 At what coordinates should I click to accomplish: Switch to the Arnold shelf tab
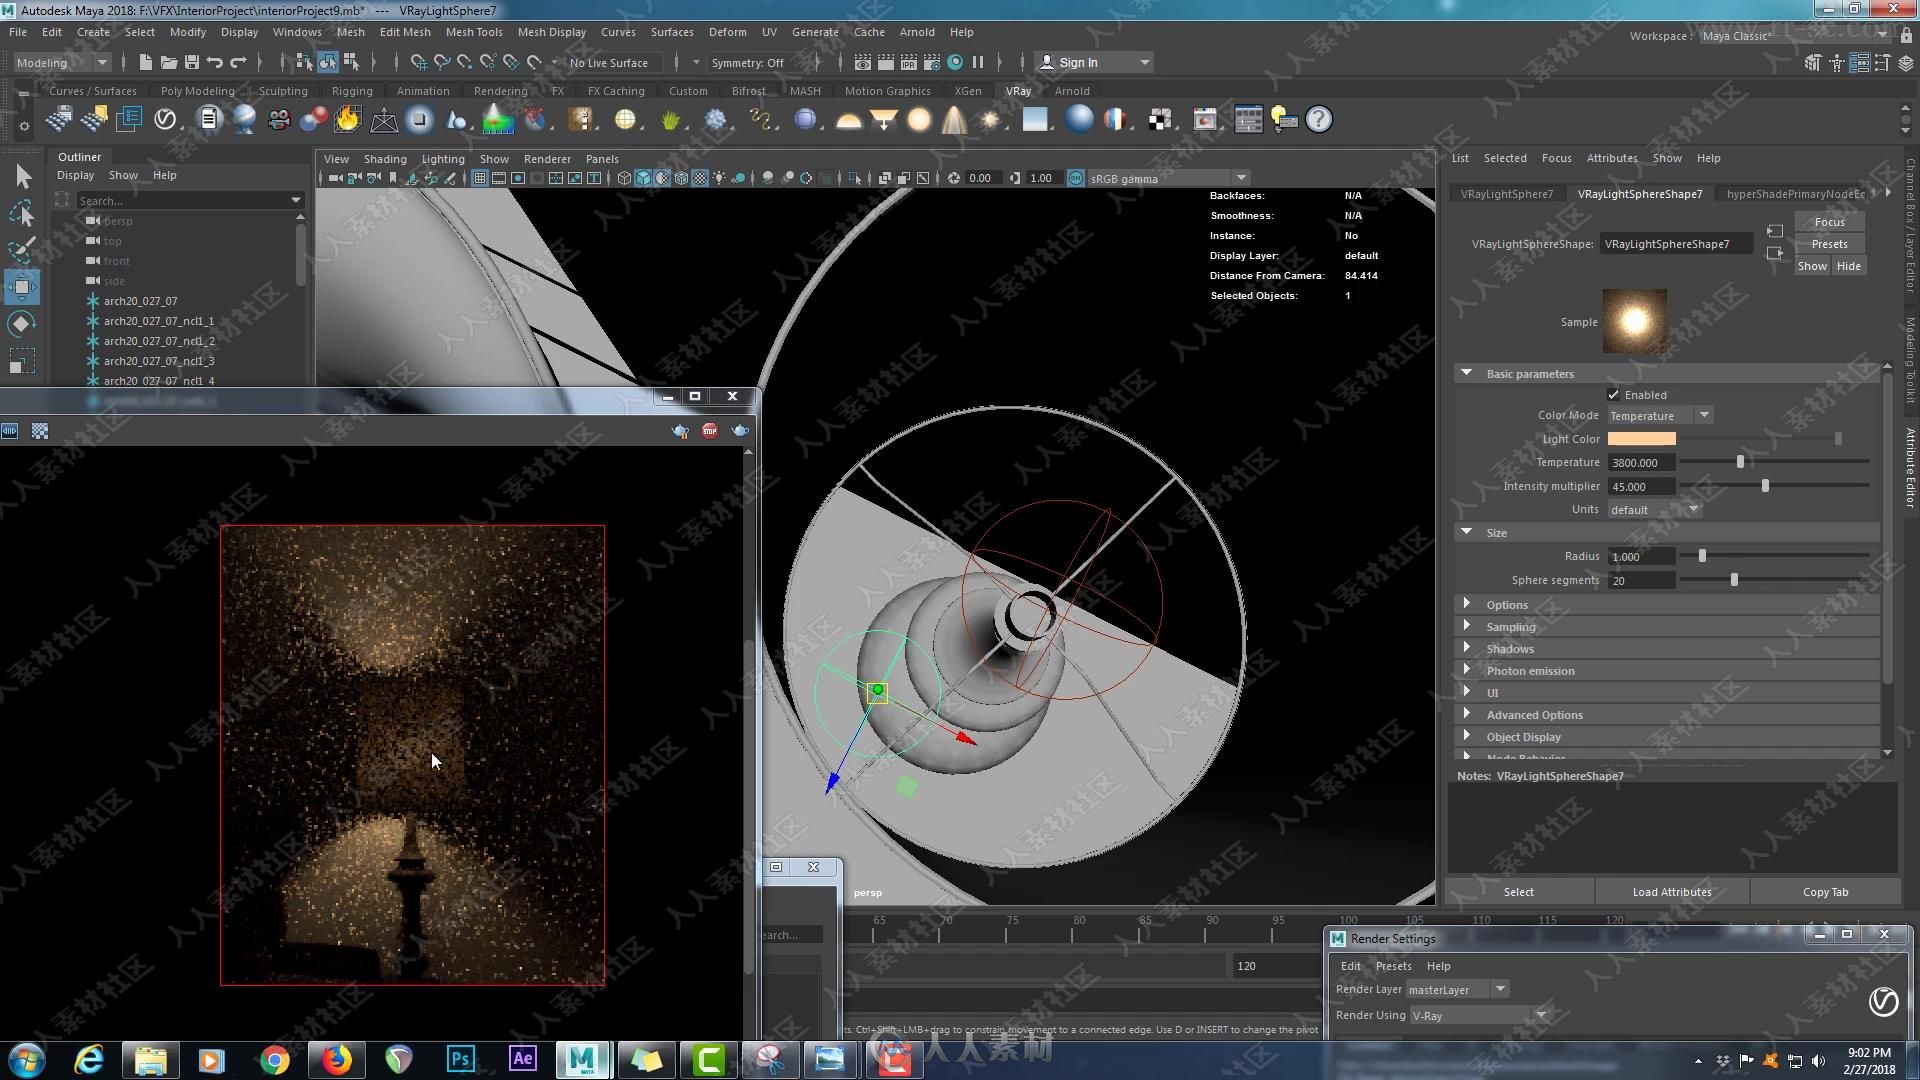(1072, 91)
